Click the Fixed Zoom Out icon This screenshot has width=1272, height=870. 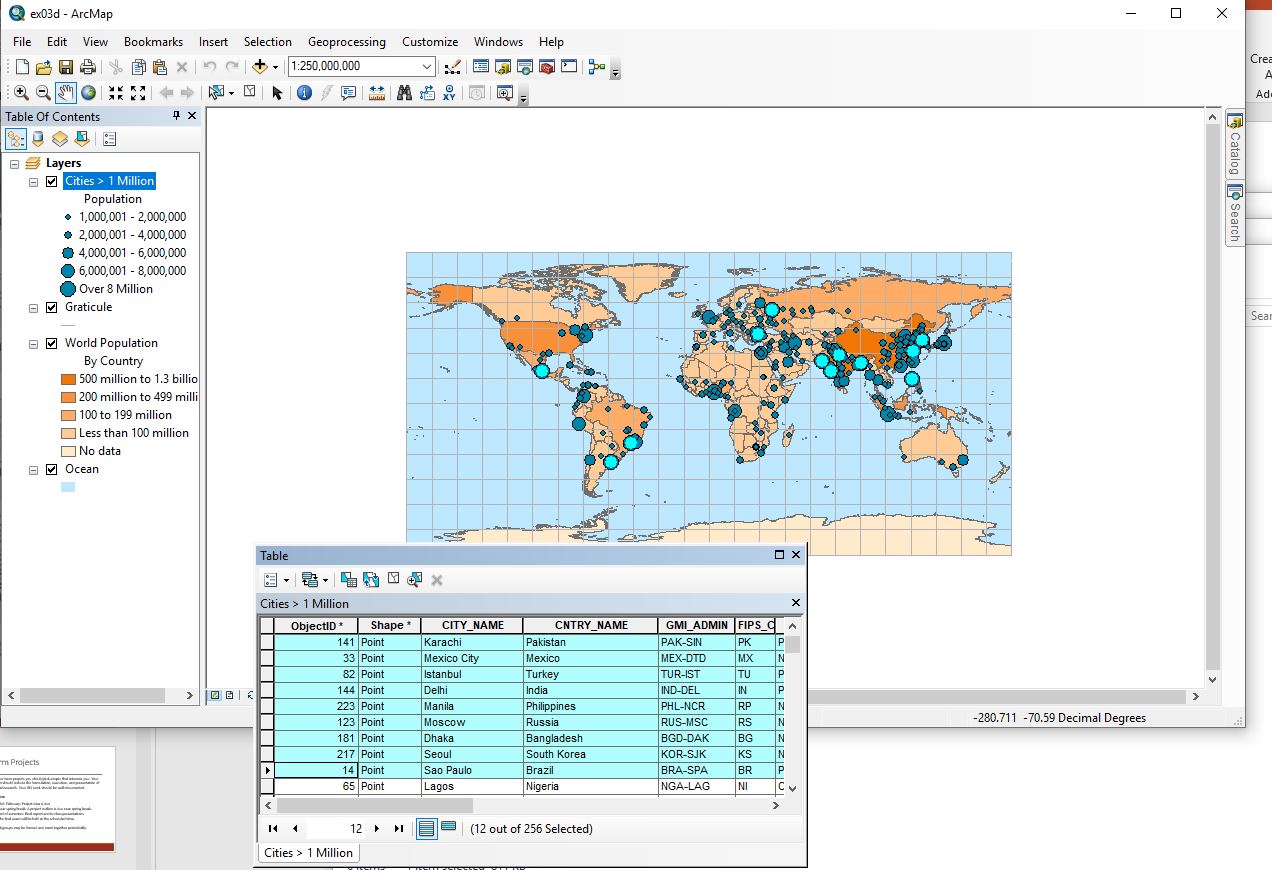click(138, 92)
